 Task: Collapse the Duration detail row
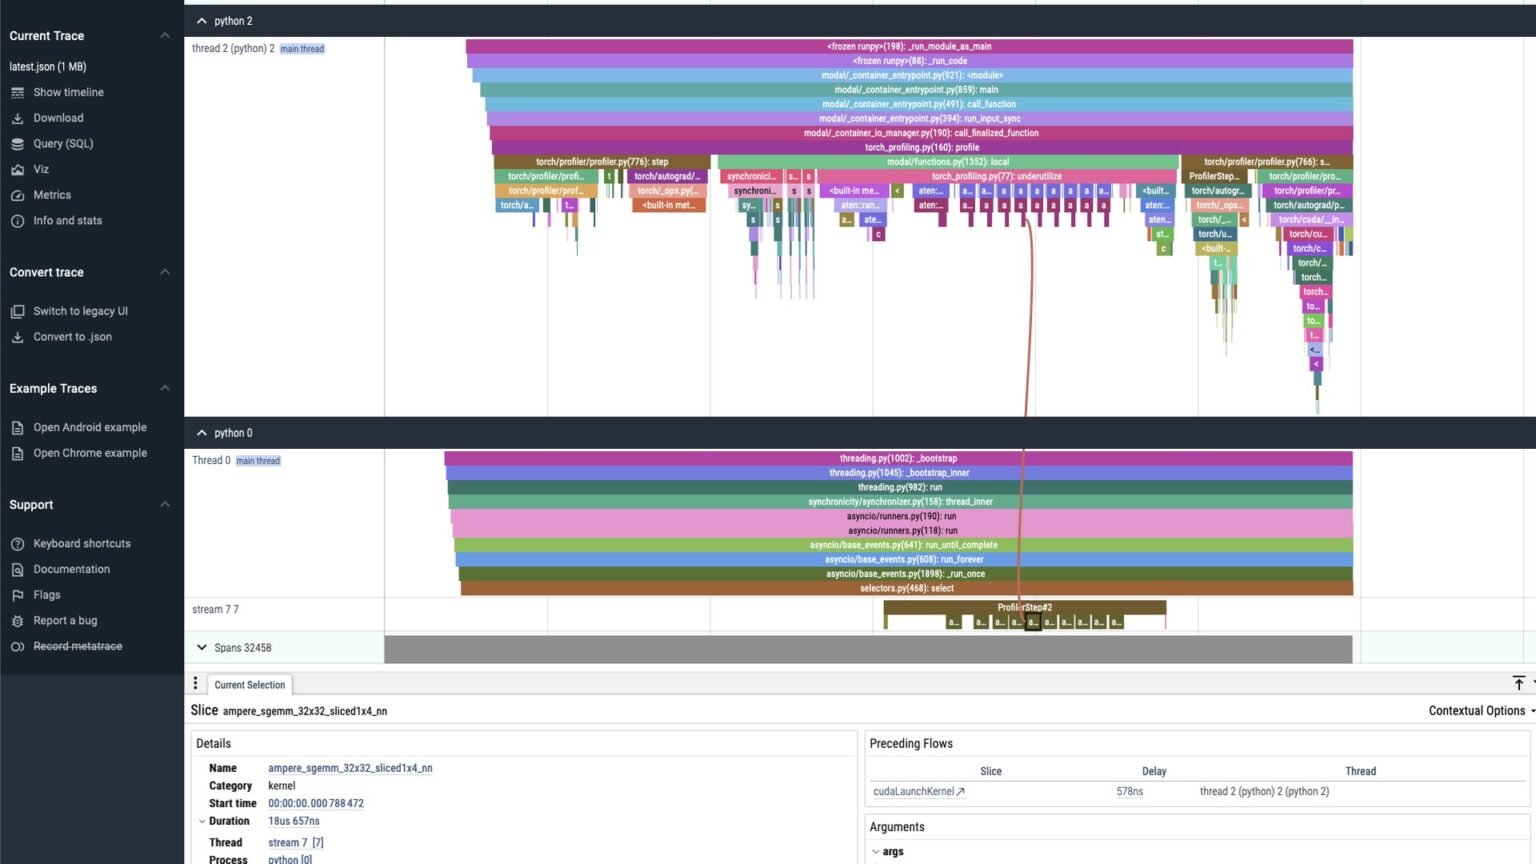[x=202, y=822]
